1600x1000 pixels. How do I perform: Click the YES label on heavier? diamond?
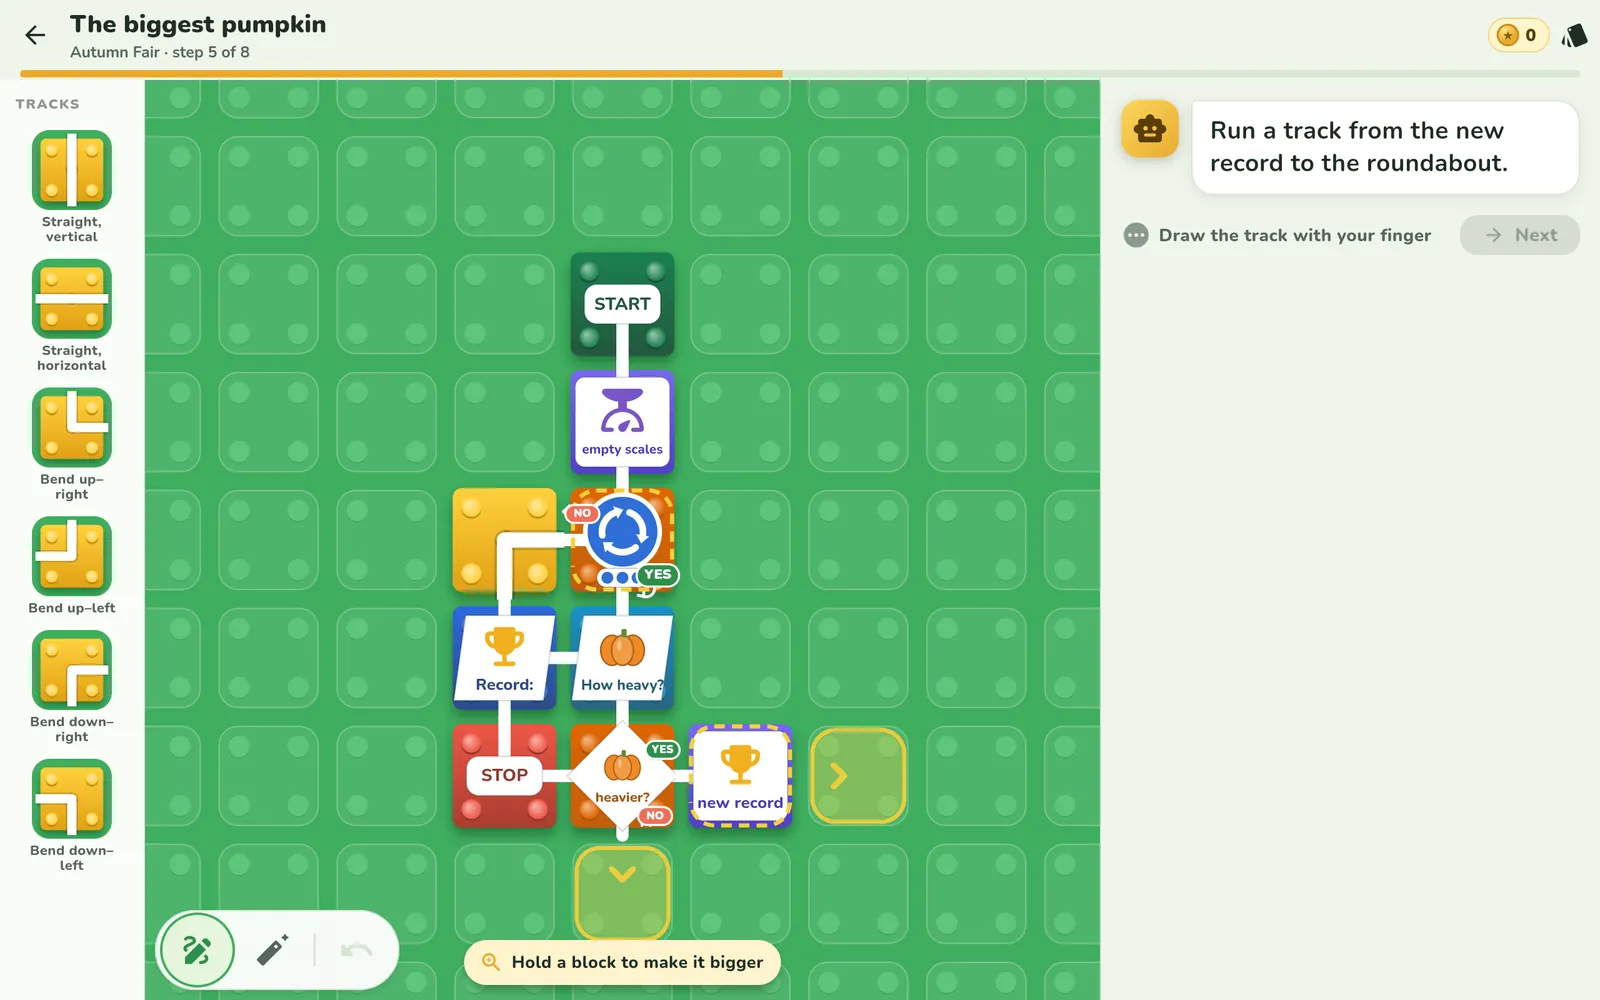(662, 749)
